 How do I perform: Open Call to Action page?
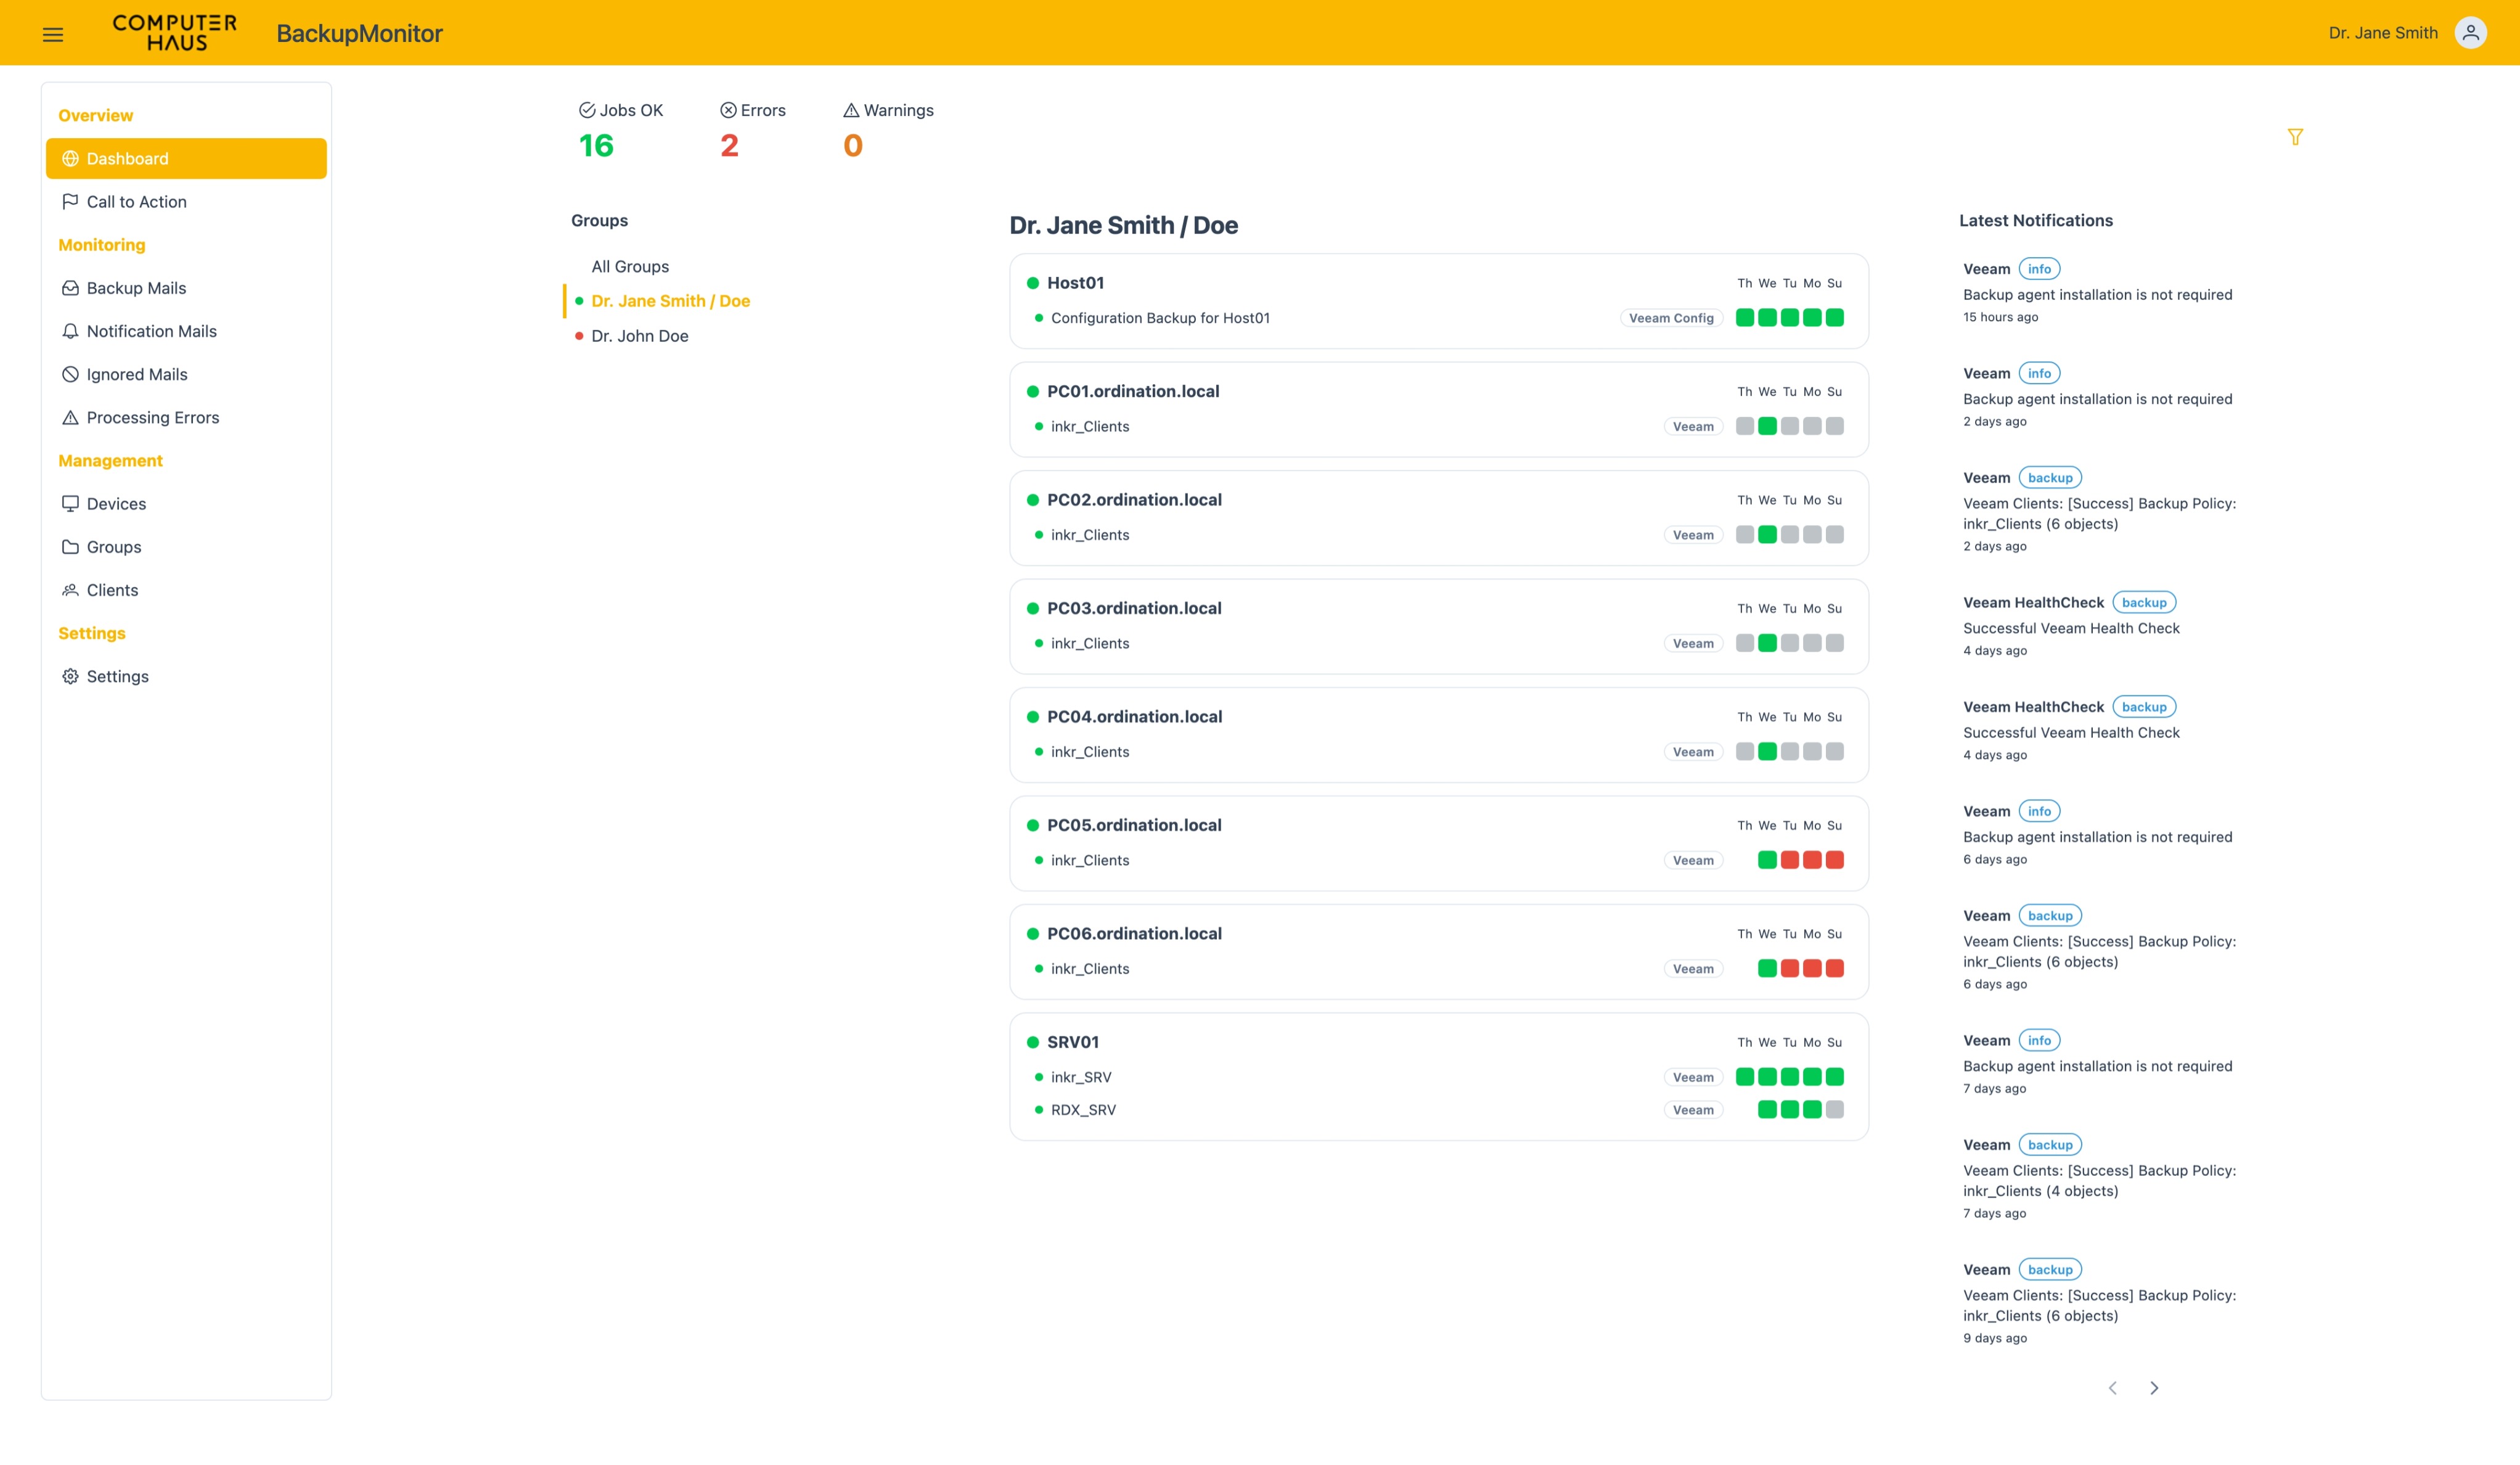click(x=186, y=202)
